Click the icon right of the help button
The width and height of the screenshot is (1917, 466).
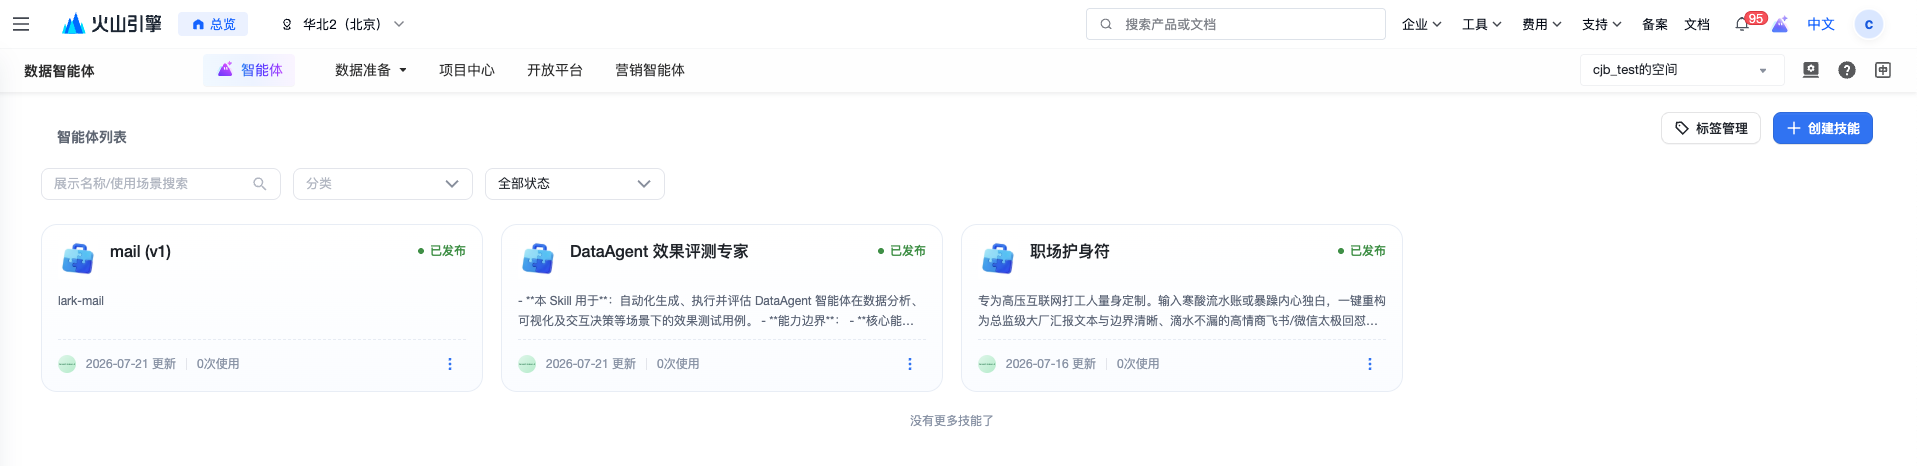point(1883,70)
